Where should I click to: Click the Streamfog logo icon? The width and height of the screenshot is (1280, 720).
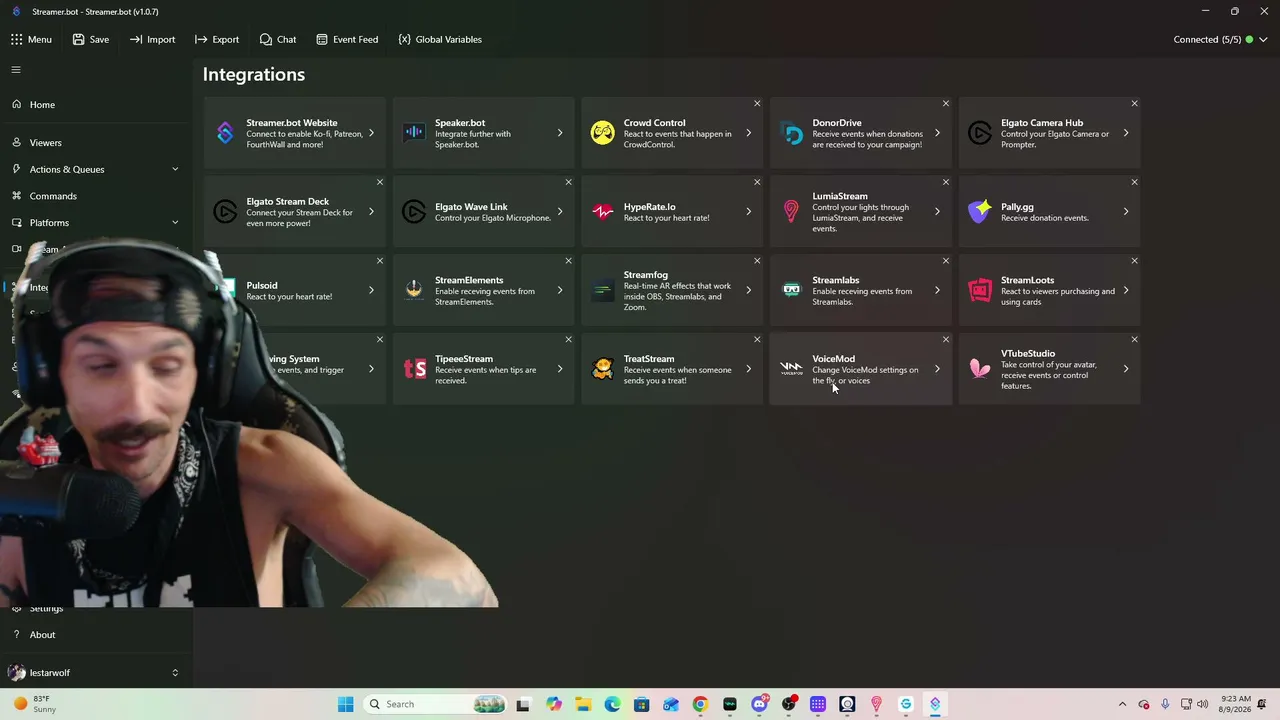point(602,290)
